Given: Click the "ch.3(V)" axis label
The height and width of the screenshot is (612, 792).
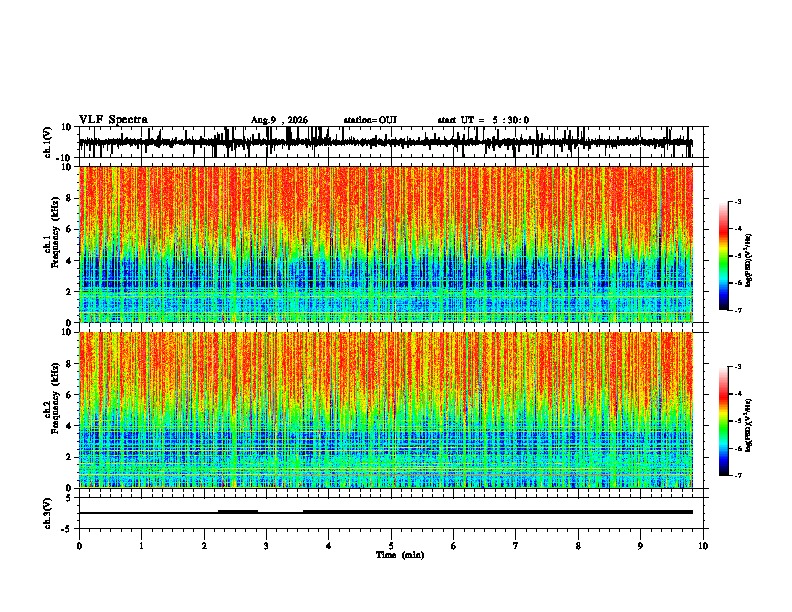Looking at the screenshot, I should [x=48, y=513].
